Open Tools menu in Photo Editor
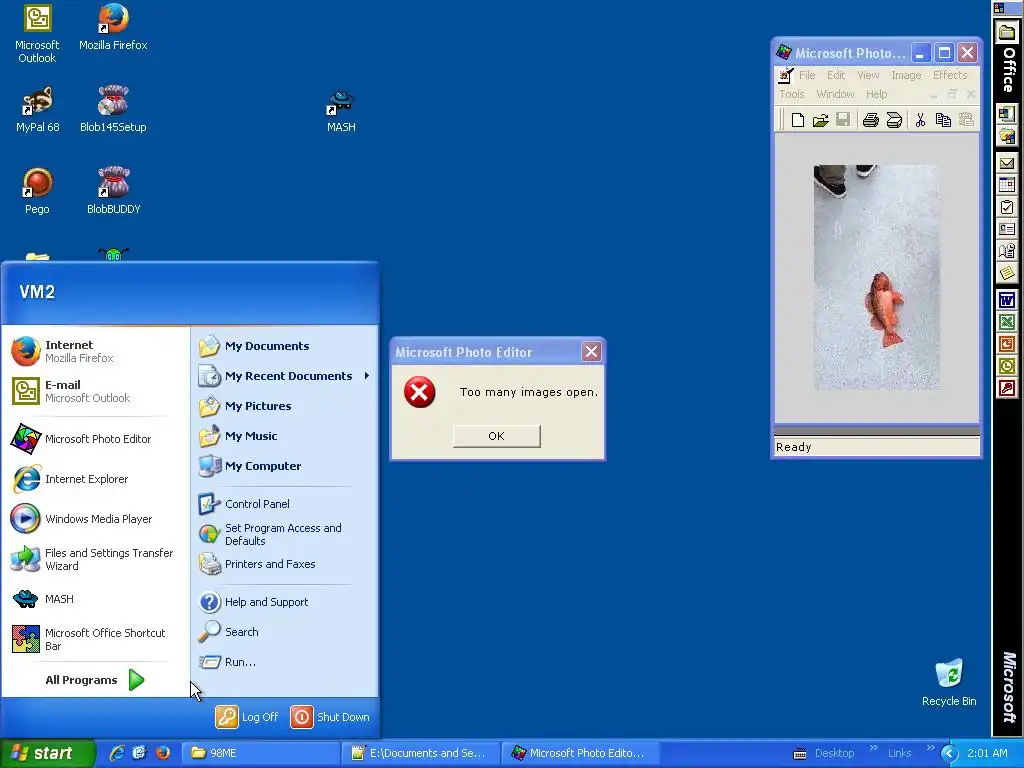Image resolution: width=1024 pixels, height=768 pixels. tap(792, 94)
